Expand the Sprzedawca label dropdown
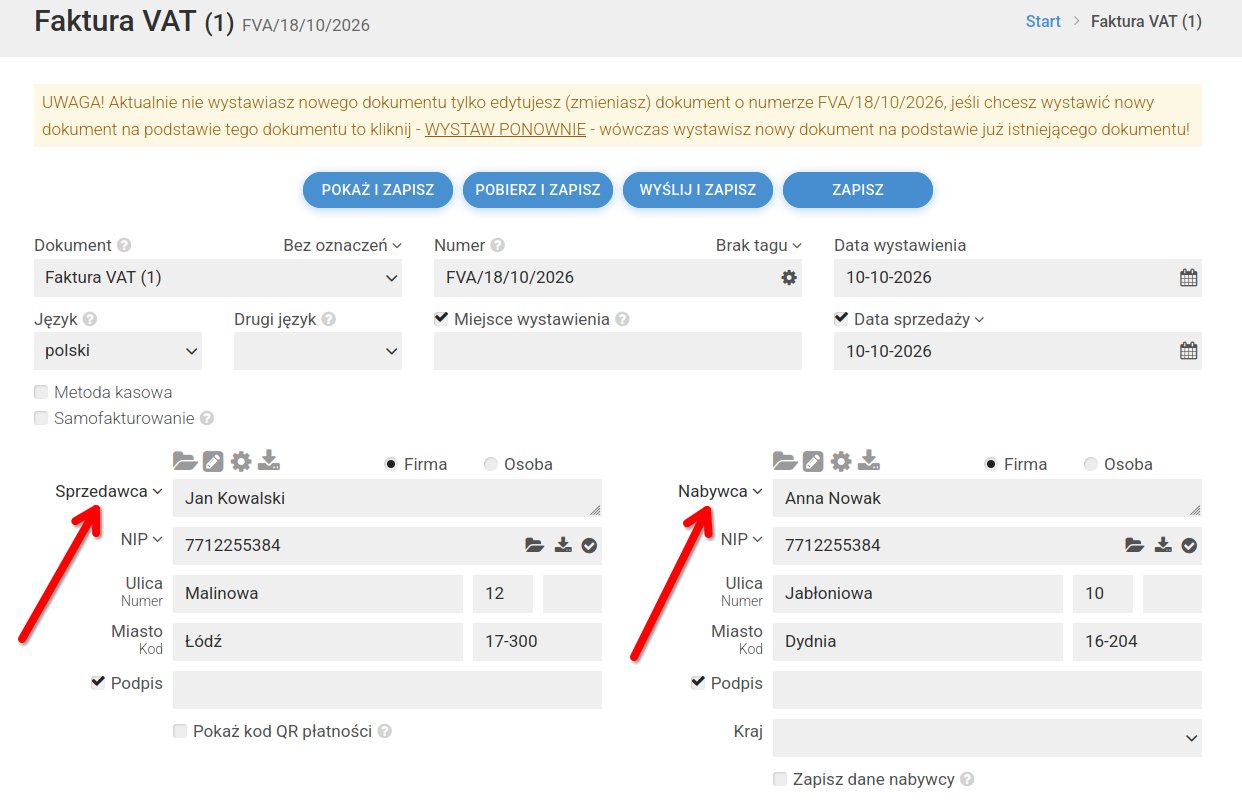Viewport: 1242px width, 808px height. pos(109,491)
